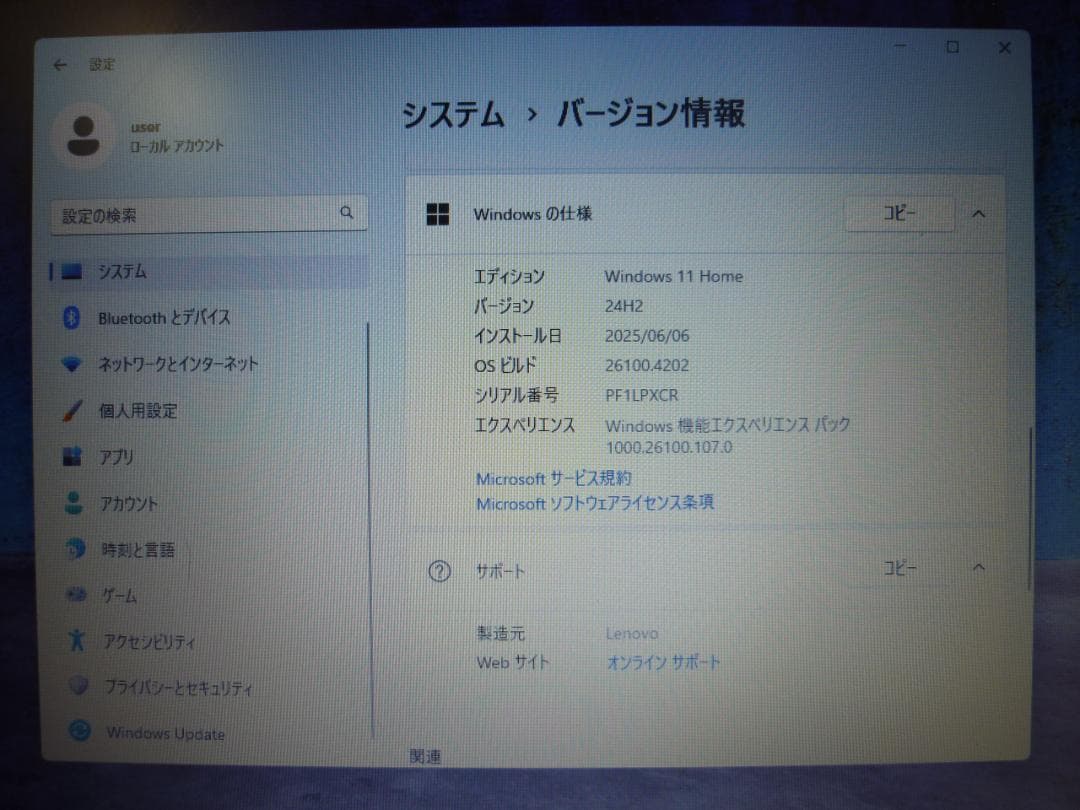Click the プライバシーとセキュリティ shield icon
Screen dimensions: 1080x810
point(78,686)
